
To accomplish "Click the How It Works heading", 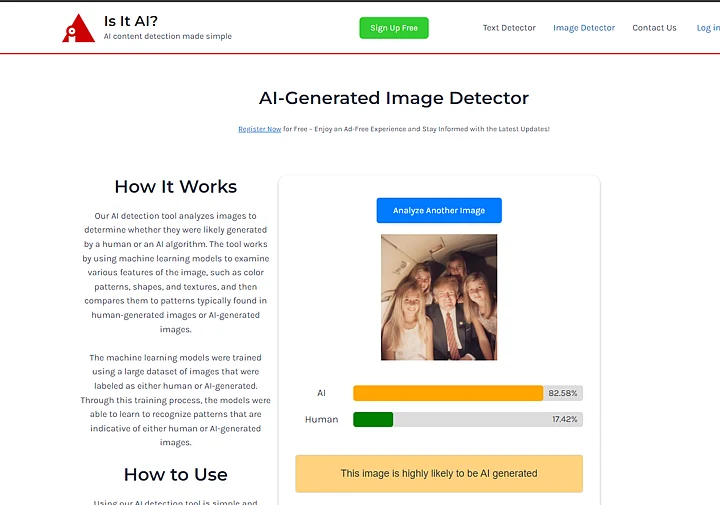I will click(176, 187).
